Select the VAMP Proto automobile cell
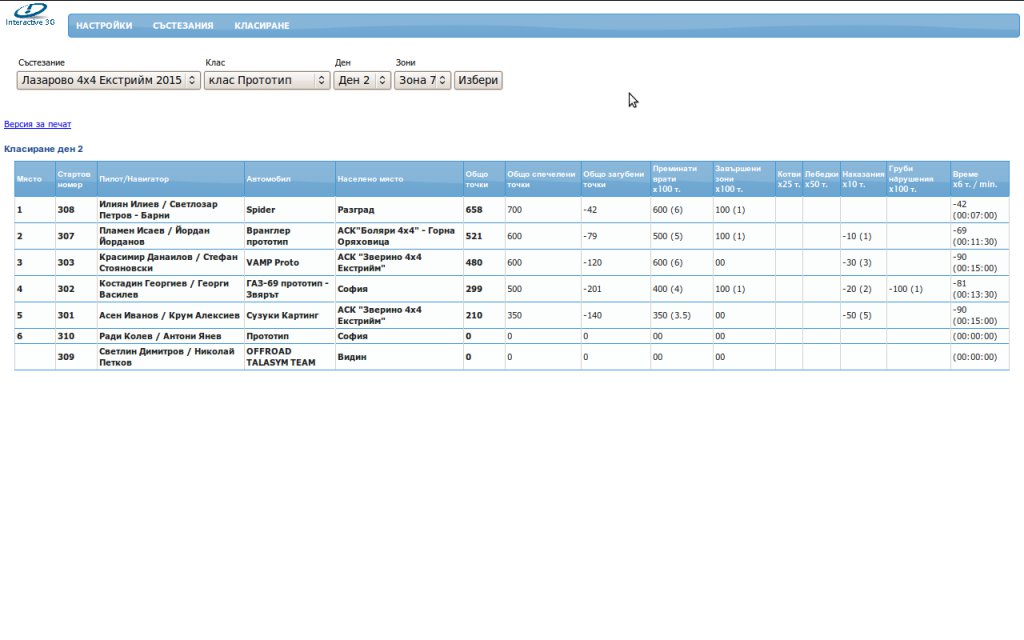The width and height of the screenshot is (1024, 640). [x=272, y=262]
